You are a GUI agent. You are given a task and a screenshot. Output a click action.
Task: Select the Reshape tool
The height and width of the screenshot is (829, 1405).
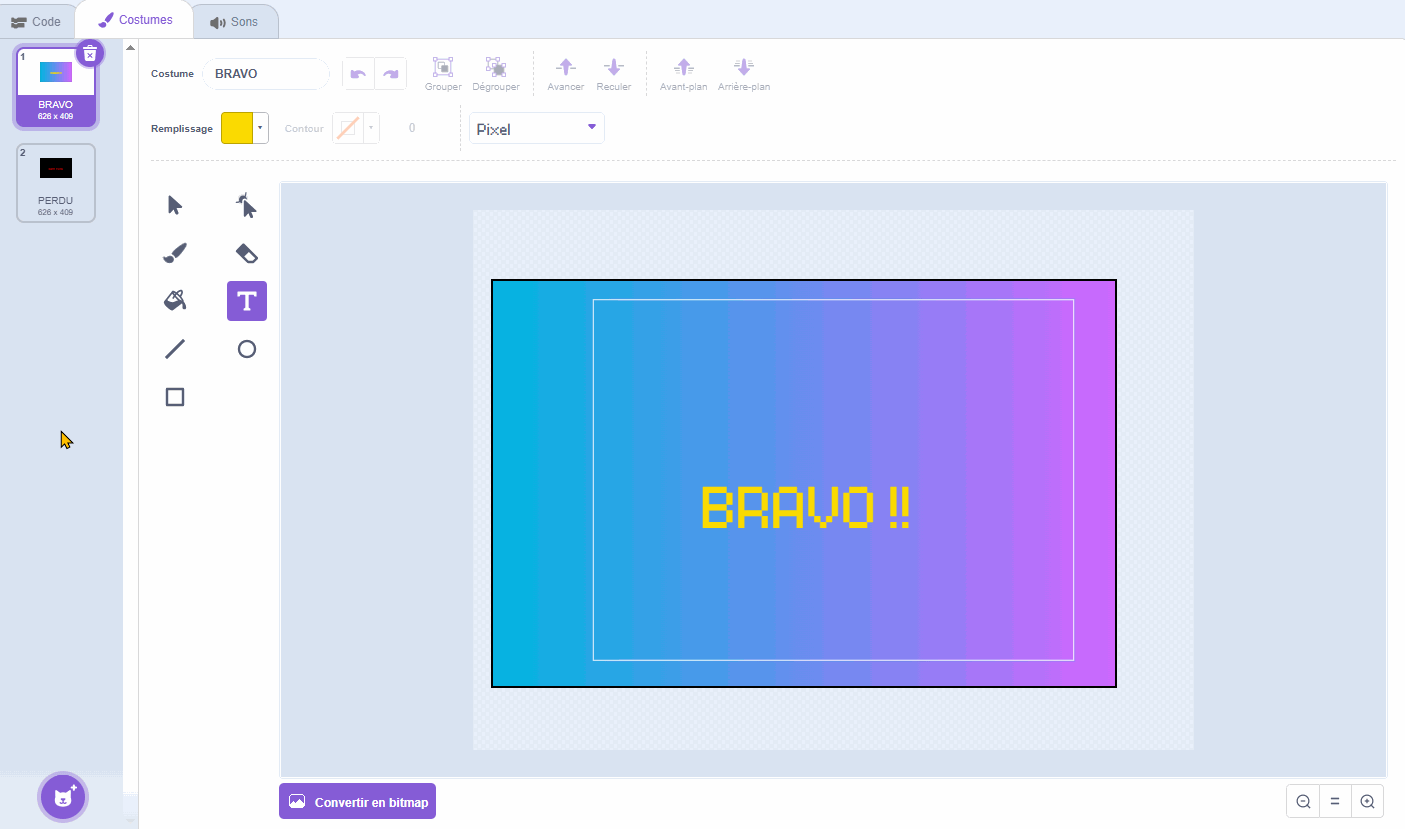pyautogui.click(x=246, y=206)
